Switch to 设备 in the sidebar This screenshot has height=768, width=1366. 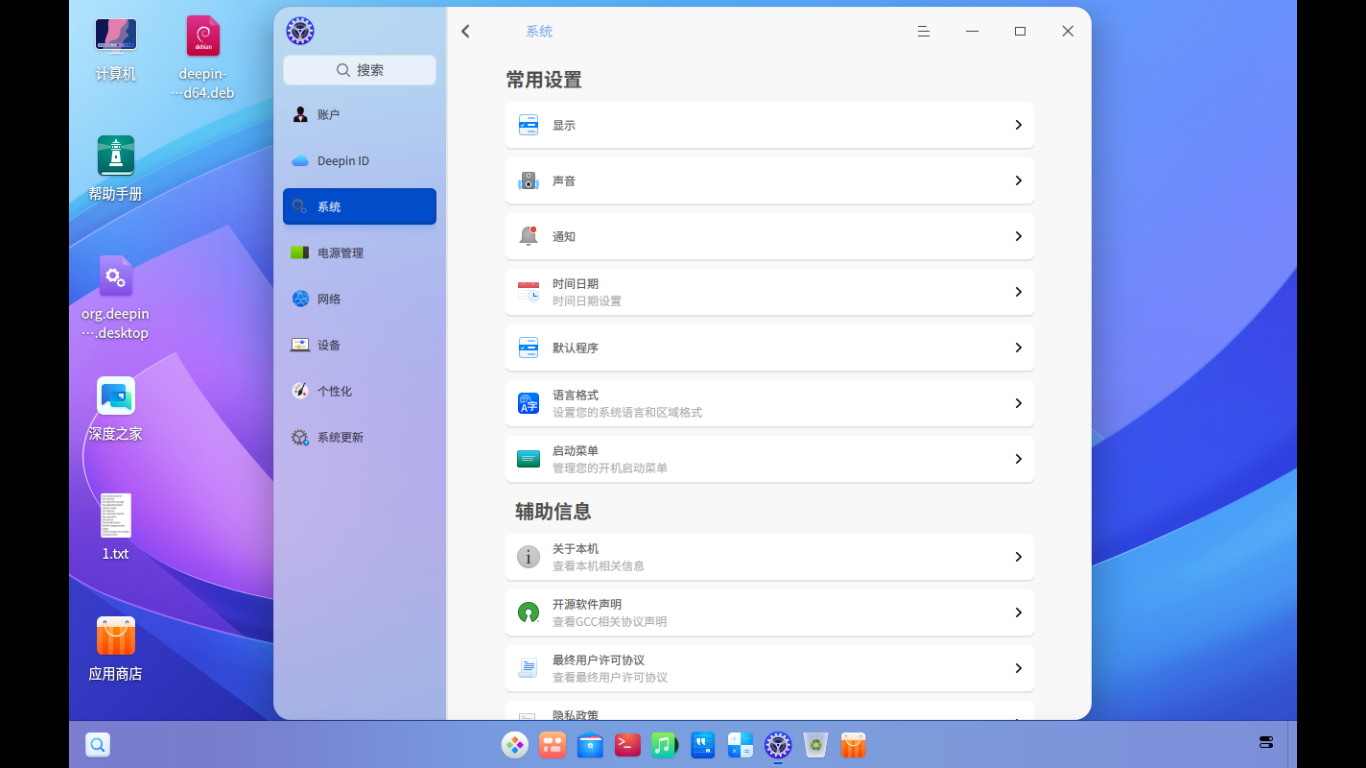[x=360, y=345]
